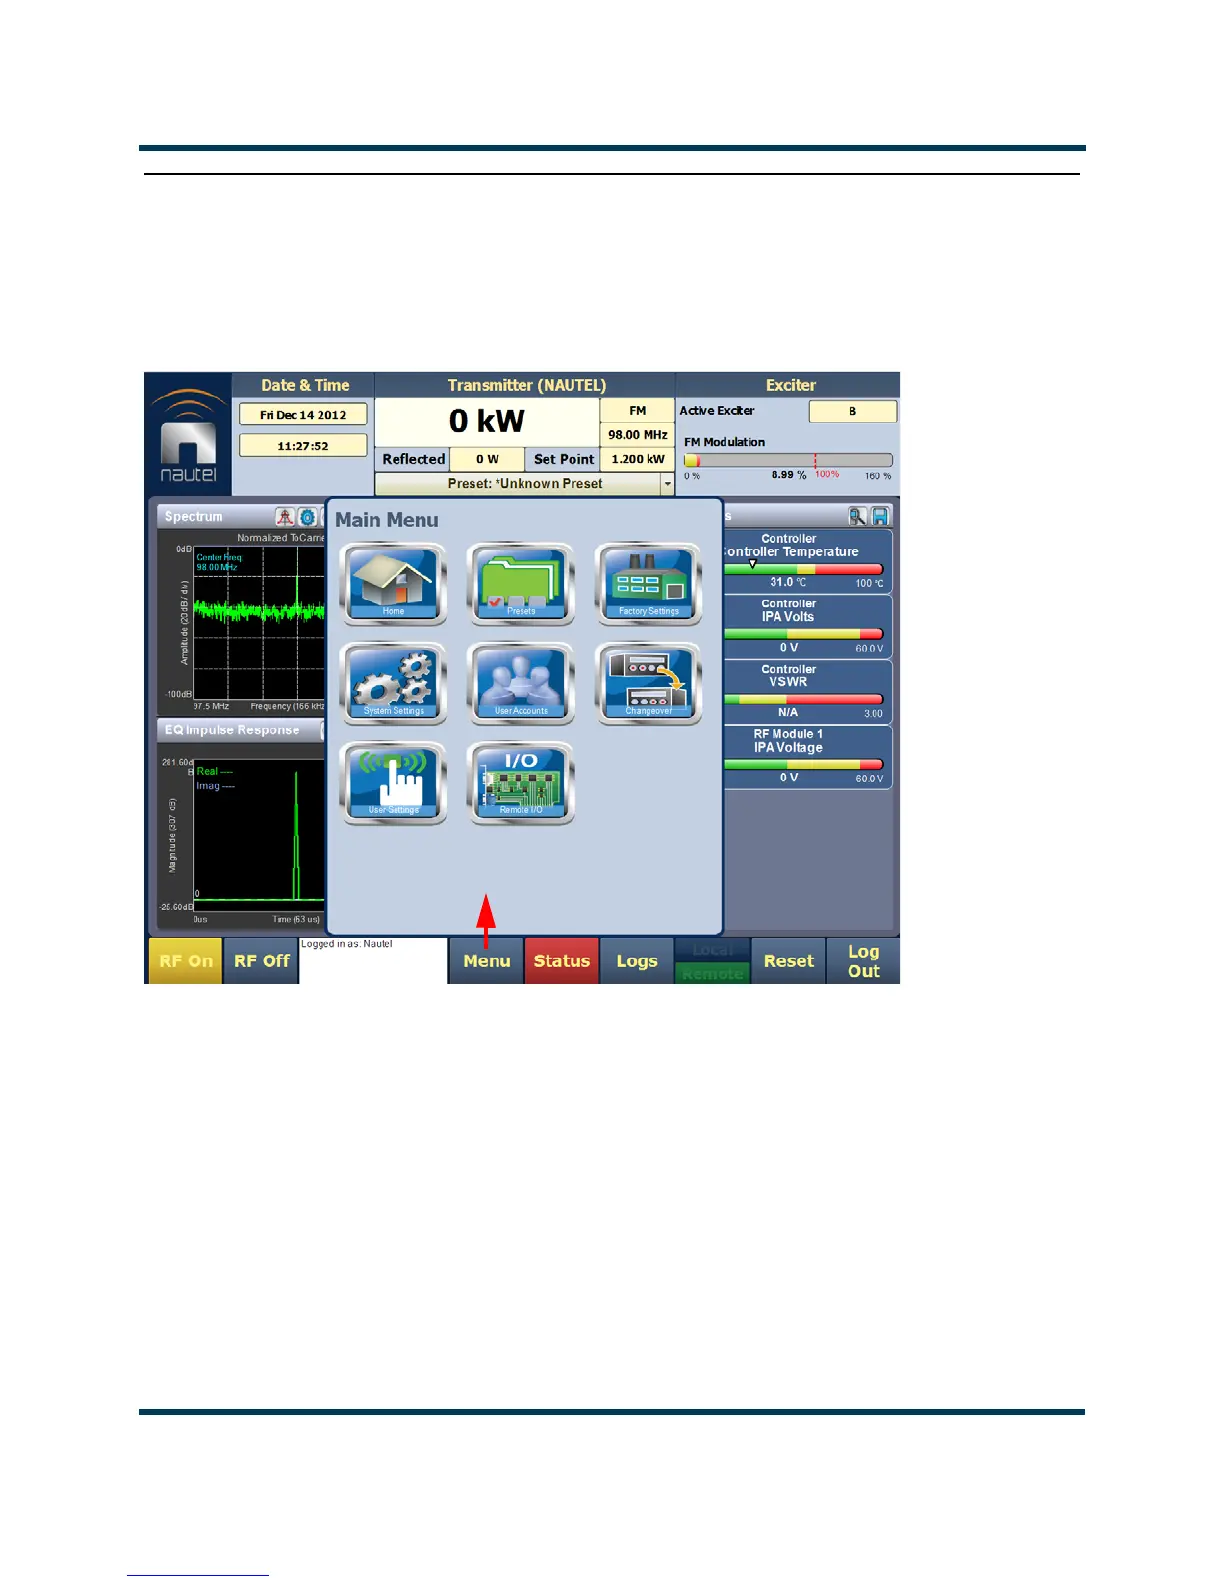
Task: Click the date field Fri Dec 14 2012
Action: (x=303, y=414)
